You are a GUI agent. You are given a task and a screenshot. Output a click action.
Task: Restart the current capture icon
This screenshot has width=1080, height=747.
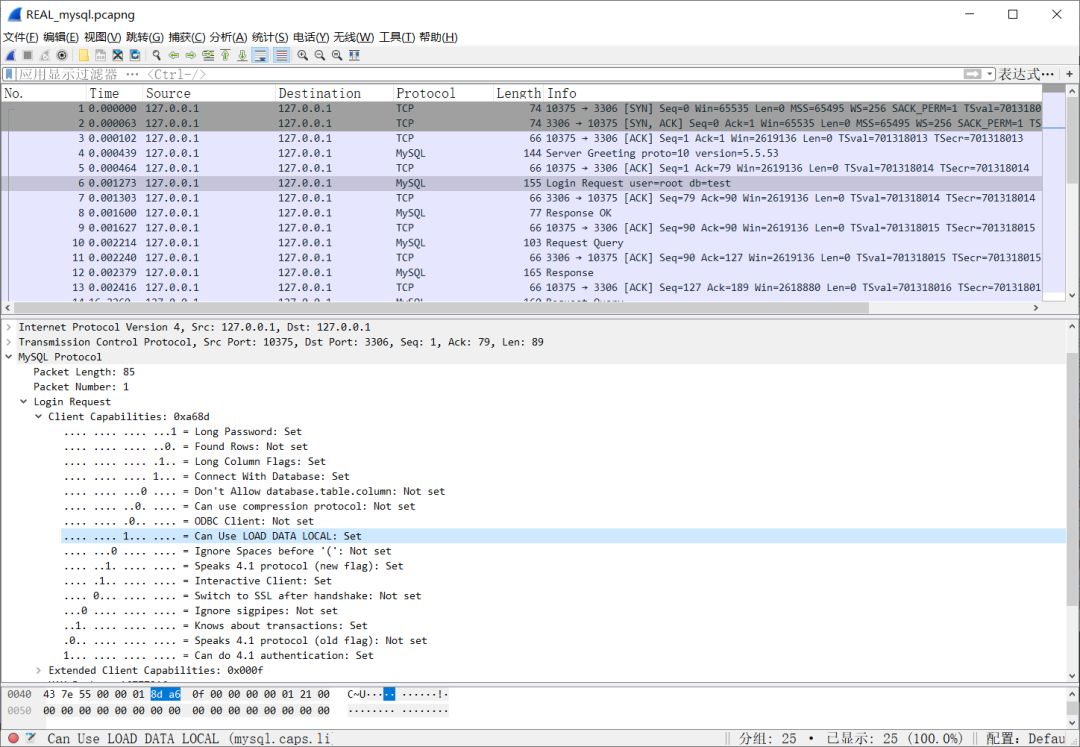point(45,56)
